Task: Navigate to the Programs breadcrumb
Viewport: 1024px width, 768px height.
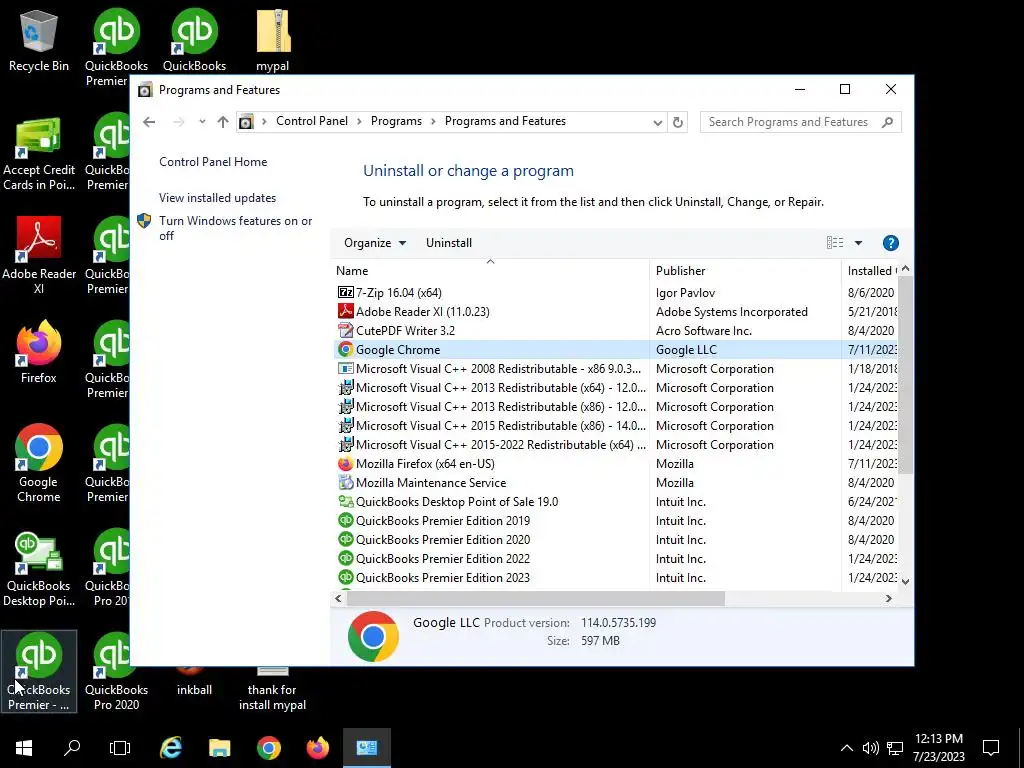Action: (396, 121)
